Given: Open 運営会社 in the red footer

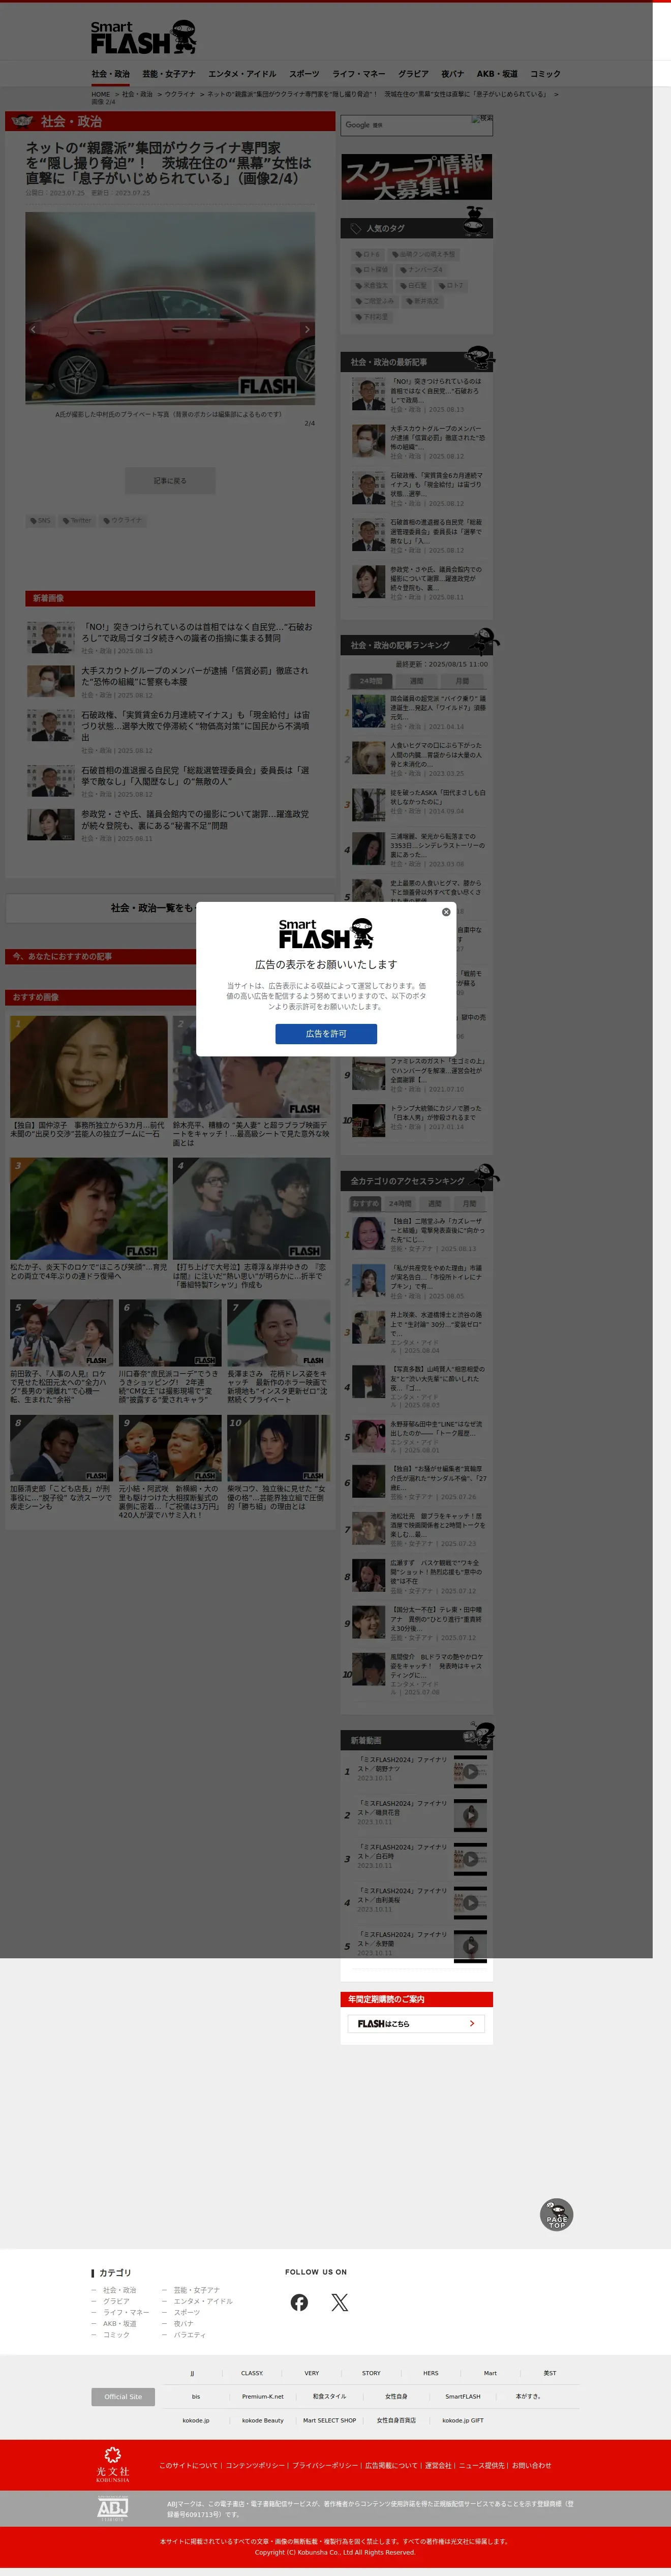Looking at the screenshot, I should 438,2465.
